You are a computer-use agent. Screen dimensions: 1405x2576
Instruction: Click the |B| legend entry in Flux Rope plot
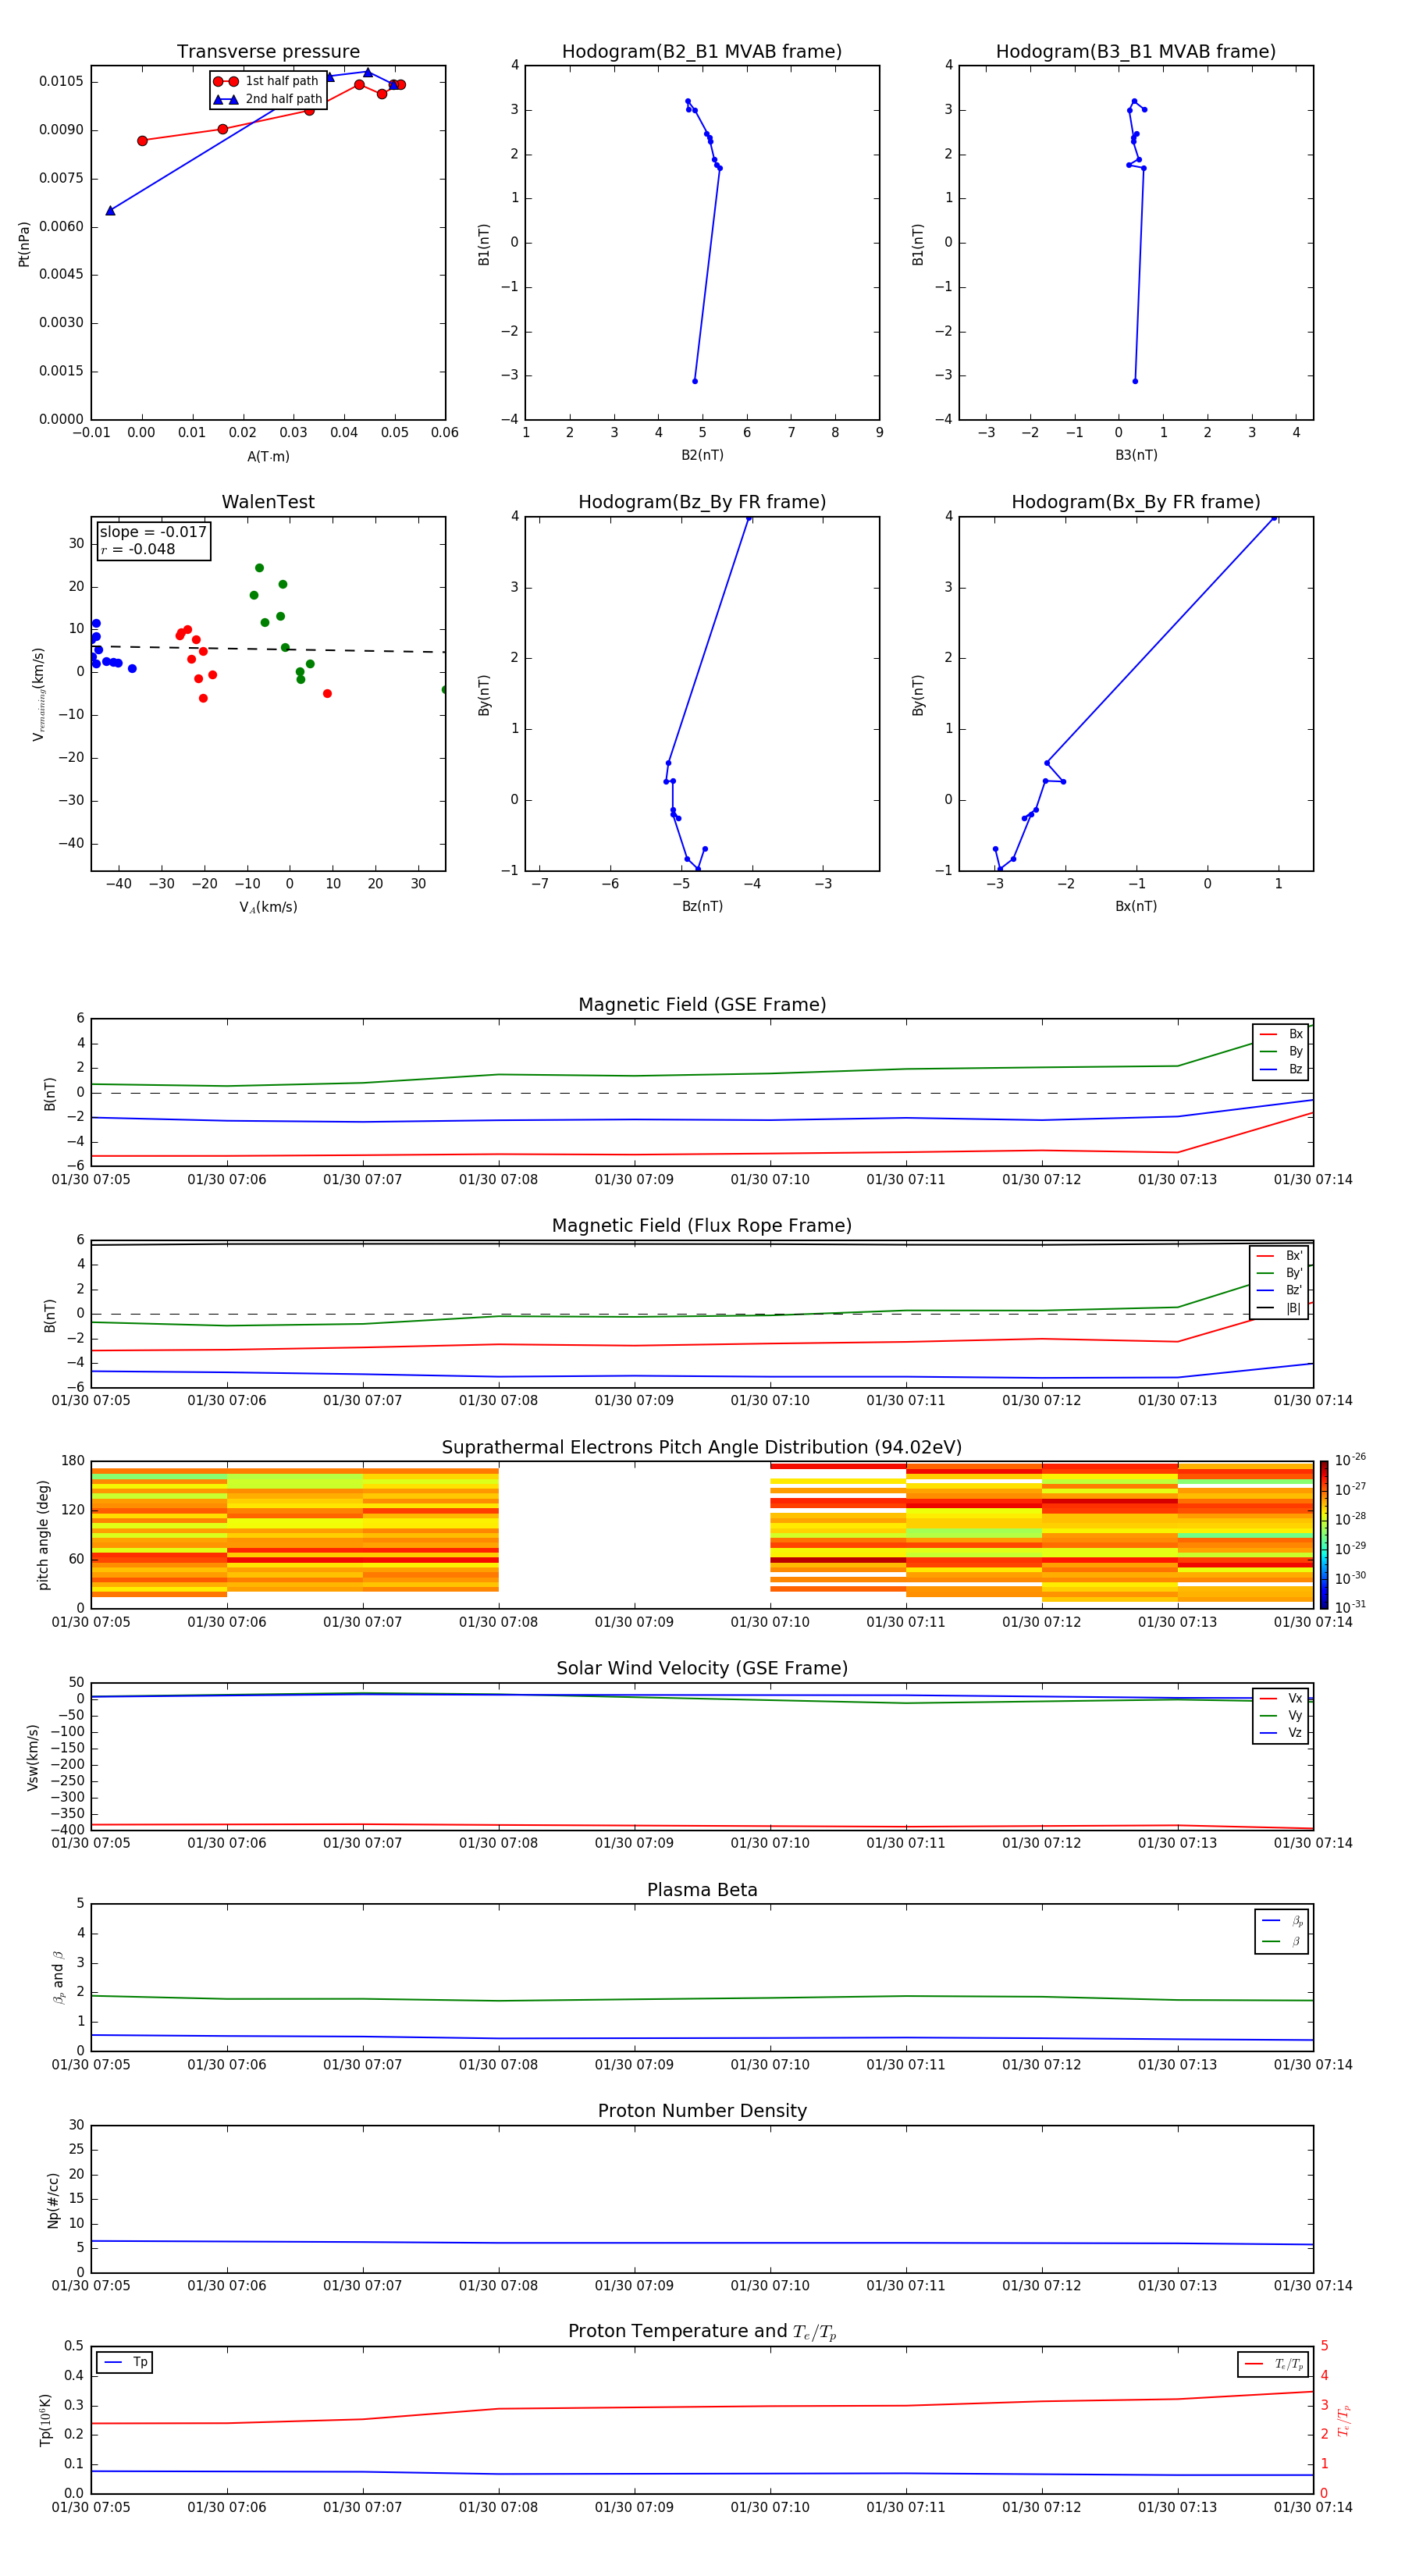[x=1279, y=1308]
